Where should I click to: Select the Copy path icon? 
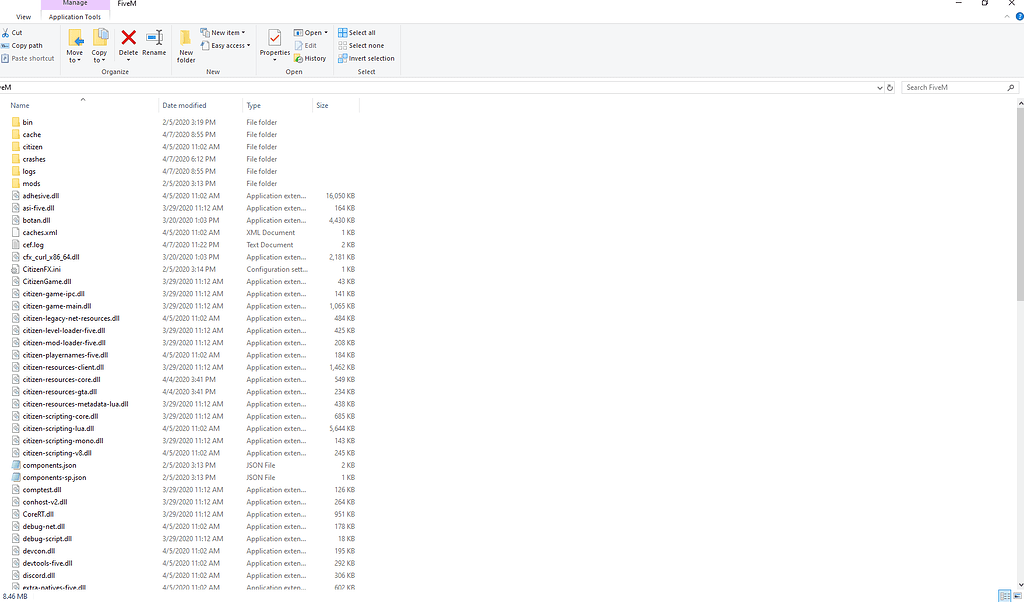(x=23, y=45)
